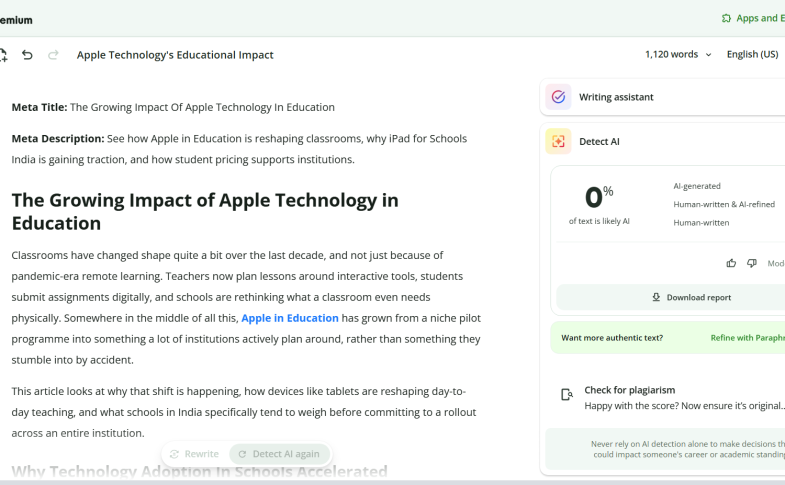This screenshot has width=785, height=485.
Task: Click the undo arrow icon
Action: (27, 55)
